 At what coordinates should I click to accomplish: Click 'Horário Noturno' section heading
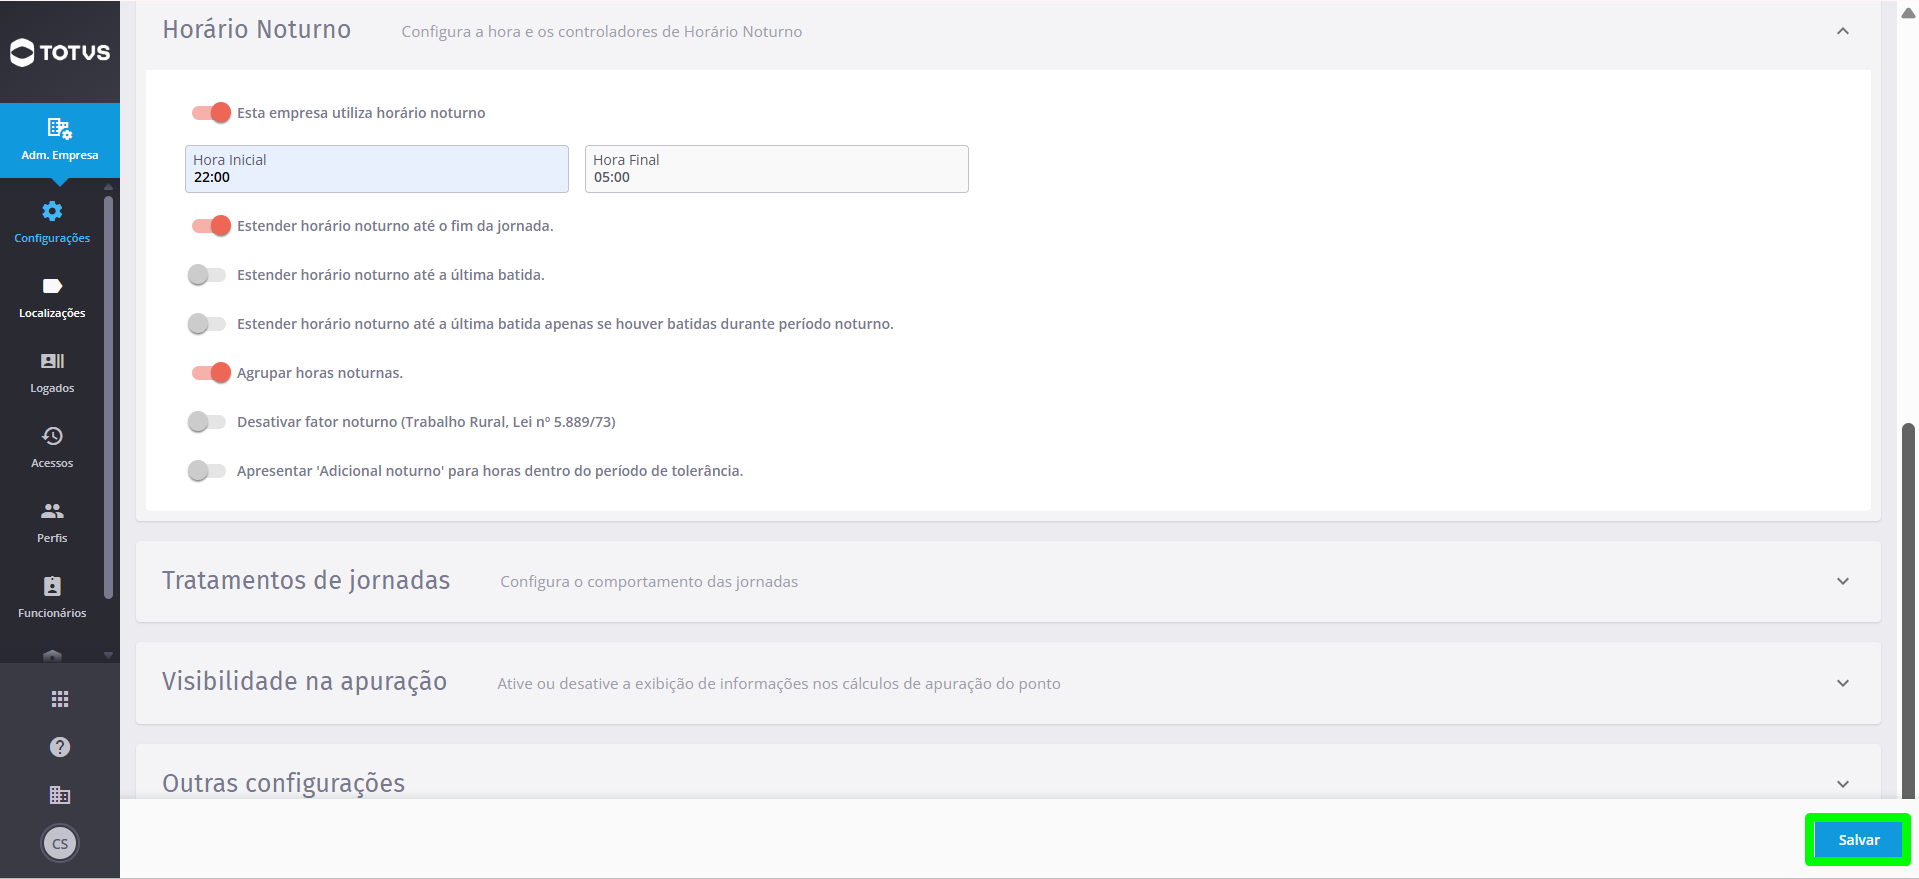pyautogui.click(x=257, y=30)
